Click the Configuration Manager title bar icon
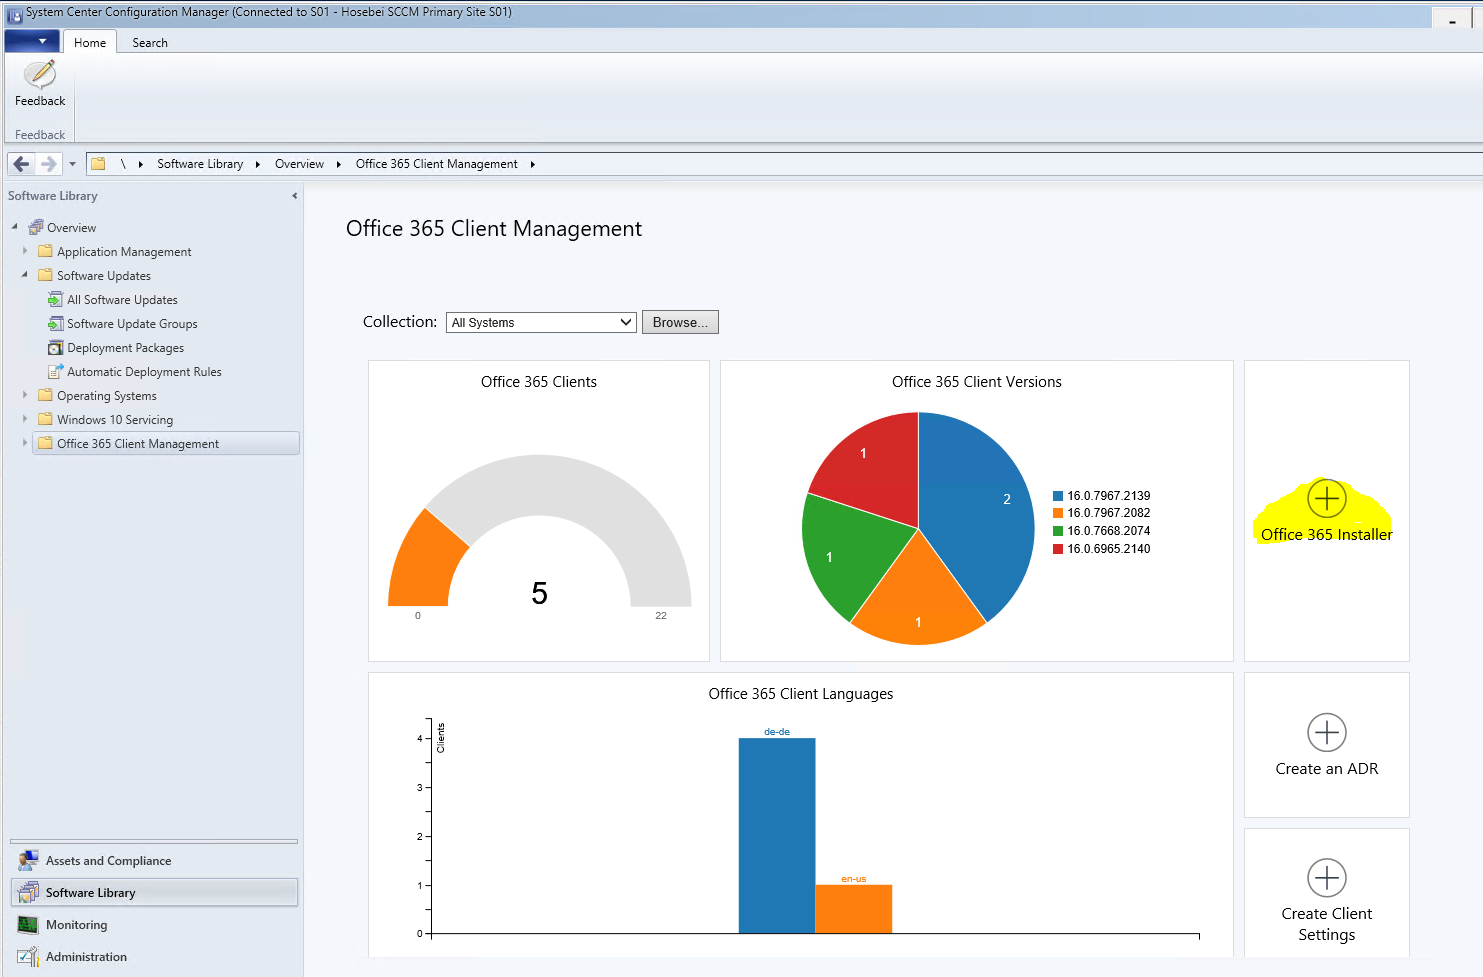The height and width of the screenshot is (977, 1483). click(15, 15)
